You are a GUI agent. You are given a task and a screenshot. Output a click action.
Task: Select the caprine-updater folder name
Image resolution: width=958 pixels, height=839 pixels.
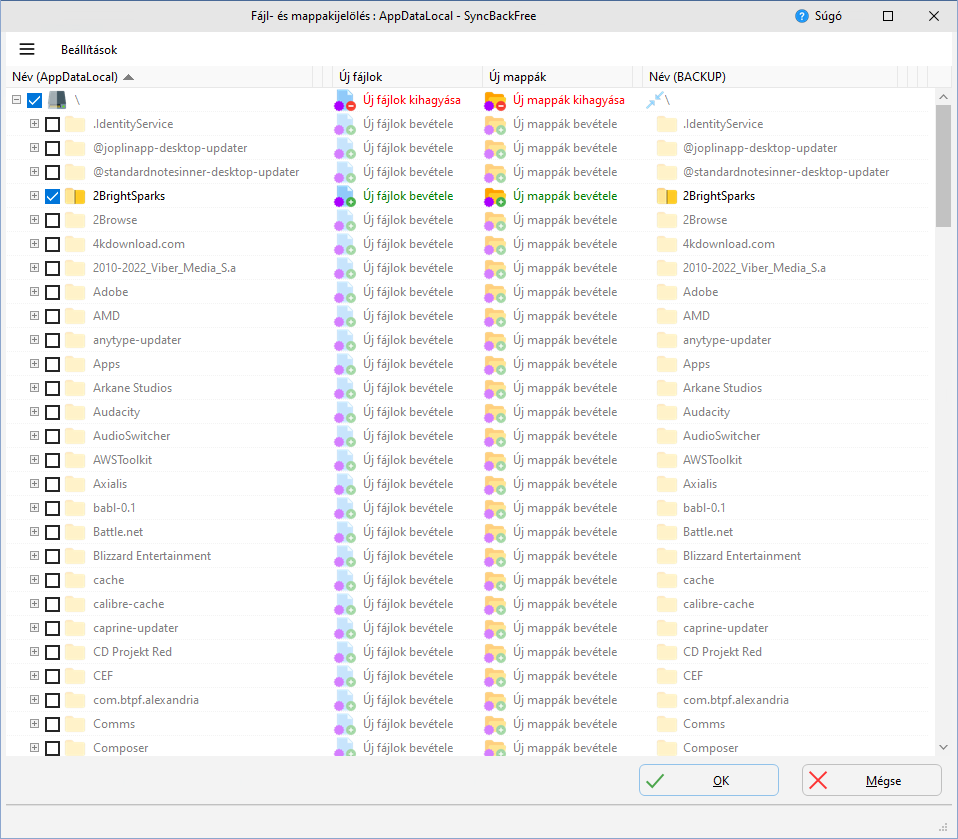tap(136, 628)
